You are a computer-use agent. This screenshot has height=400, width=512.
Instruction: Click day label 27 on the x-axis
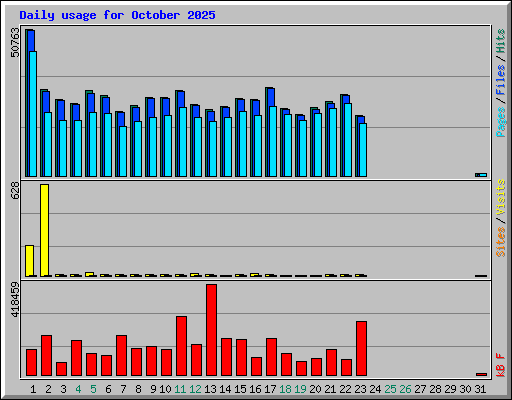pyautogui.click(x=420, y=389)
